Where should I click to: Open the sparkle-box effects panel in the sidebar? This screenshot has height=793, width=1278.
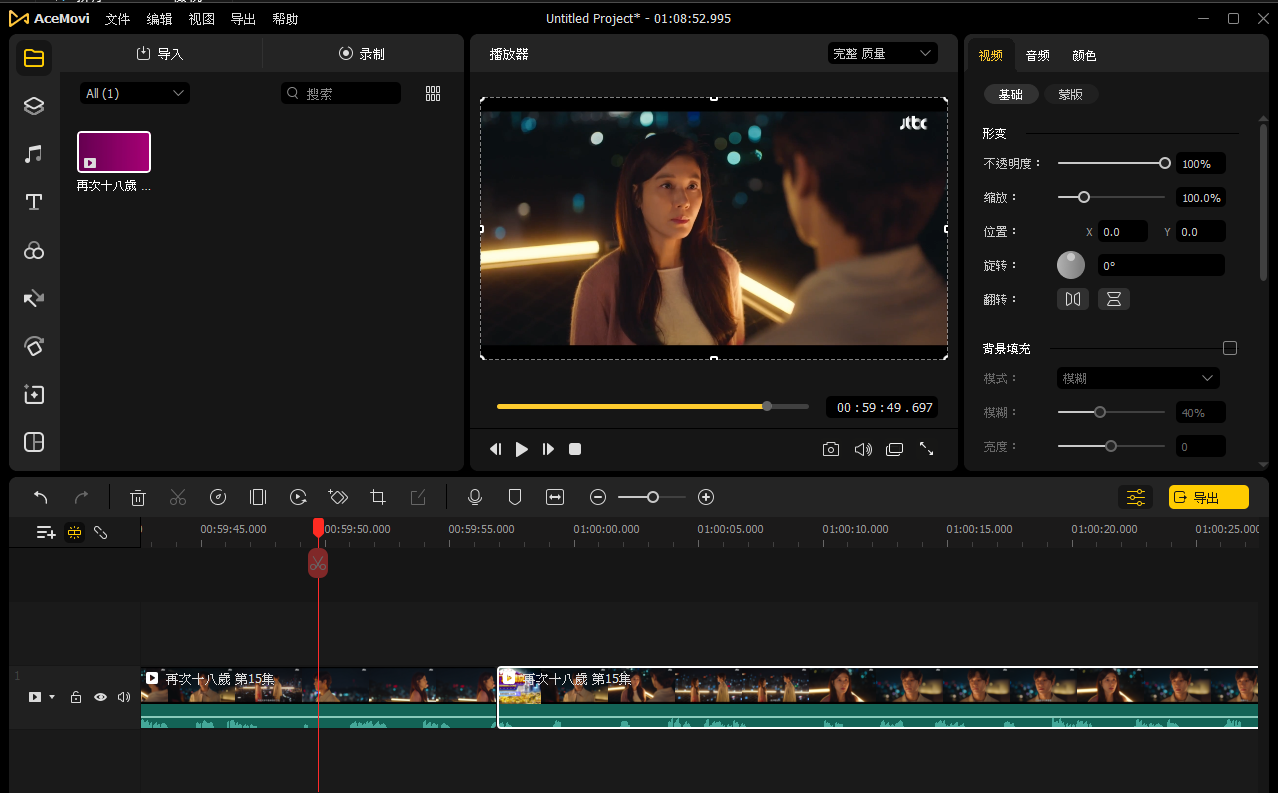[34, 394]
